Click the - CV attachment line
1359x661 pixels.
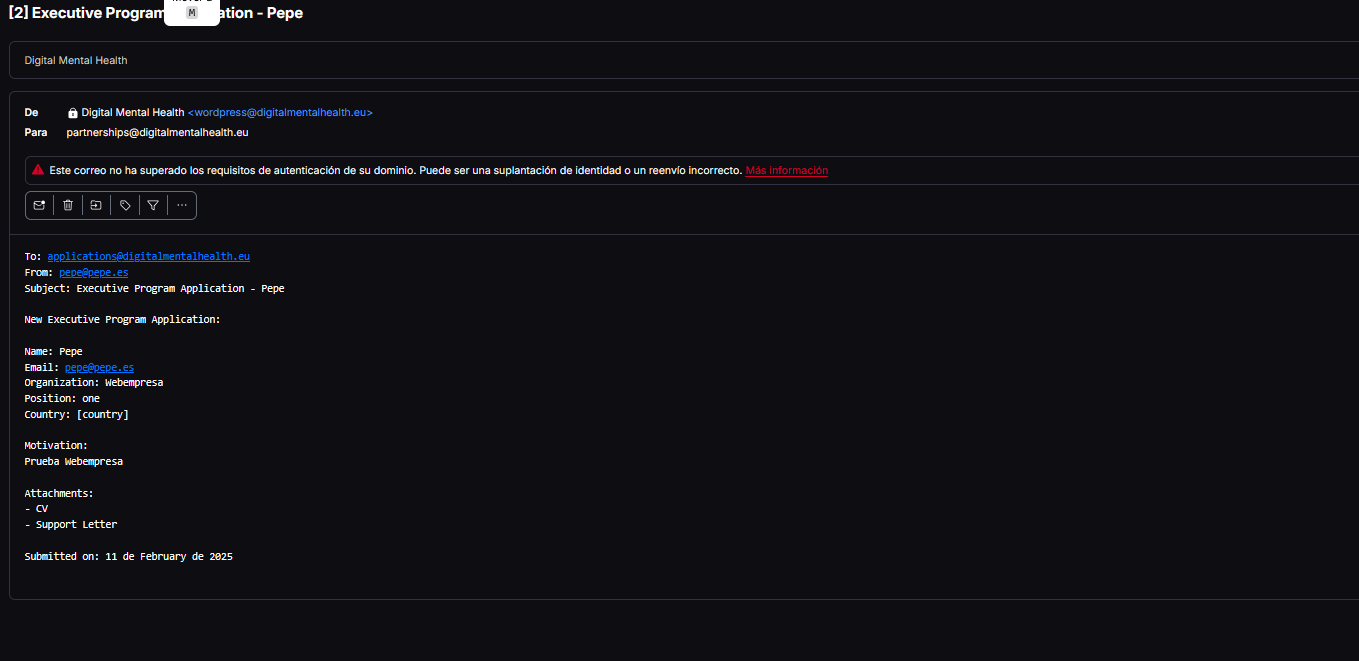pos(36,509)
